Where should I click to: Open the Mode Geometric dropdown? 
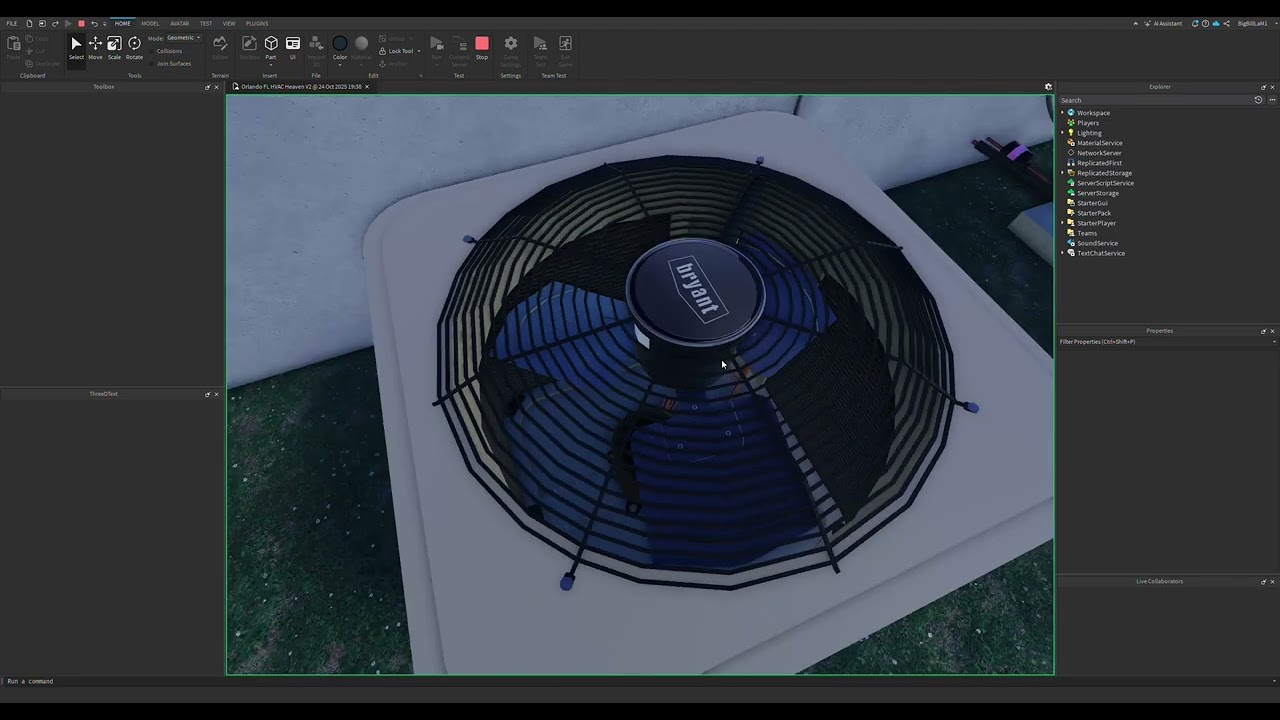click(x=183, y=38)
